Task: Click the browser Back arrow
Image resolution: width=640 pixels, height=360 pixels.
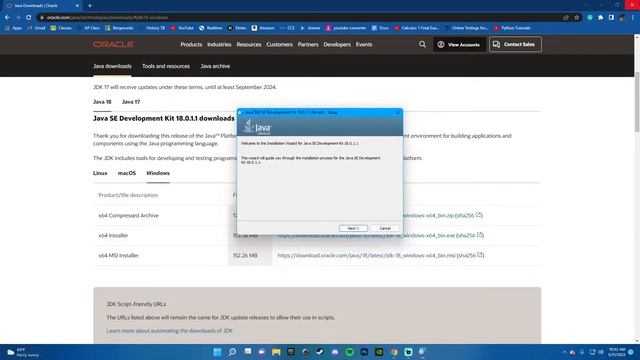Action: (x=7, y=18)
